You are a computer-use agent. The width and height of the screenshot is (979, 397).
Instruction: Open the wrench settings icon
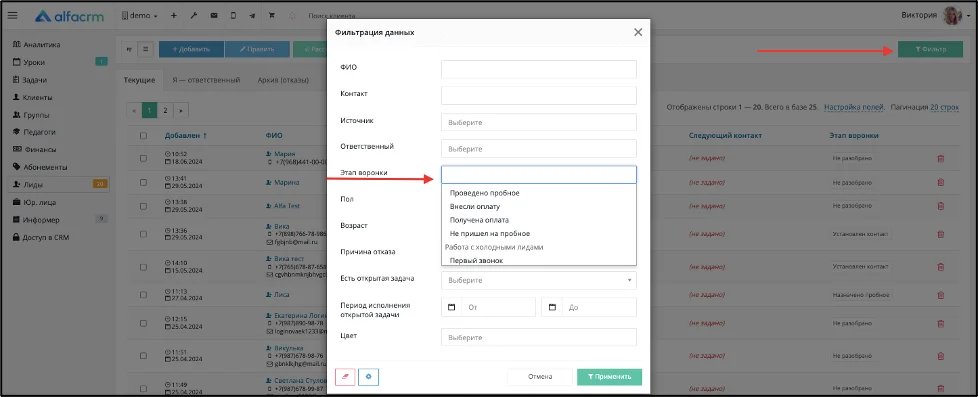click(194, 16)
